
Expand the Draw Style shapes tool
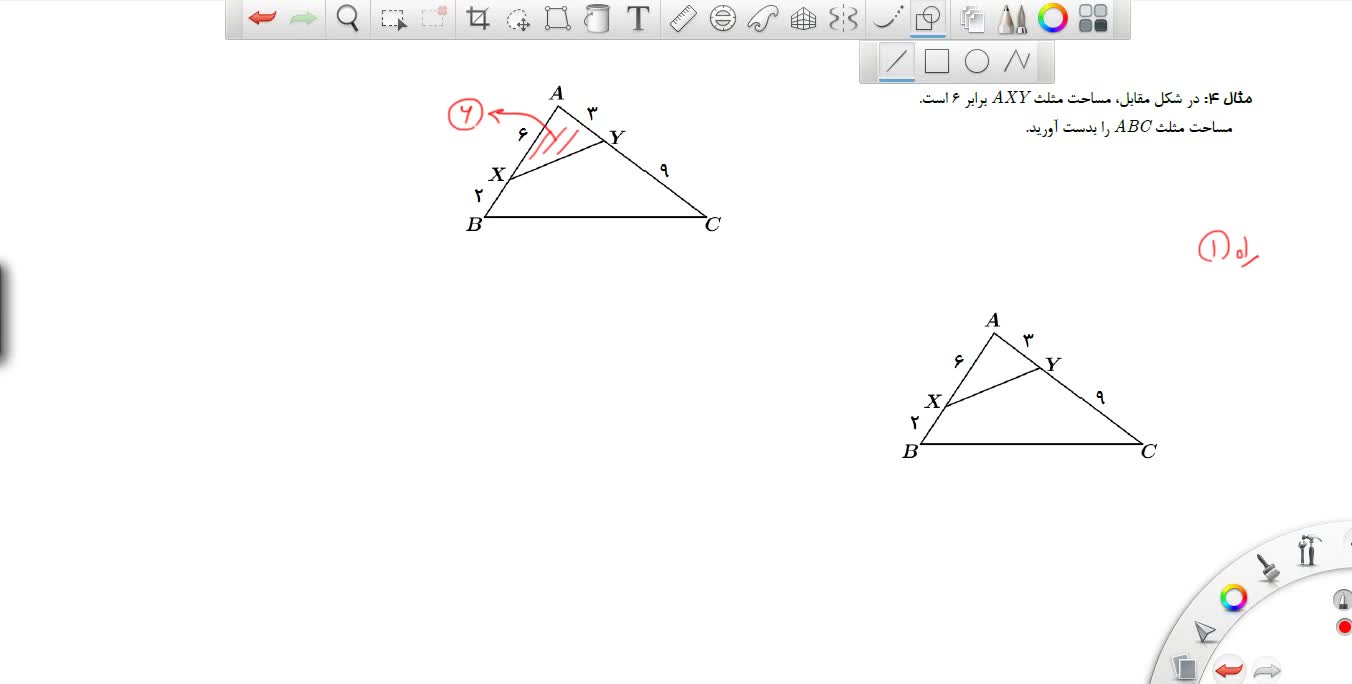(x=929, y=18)
